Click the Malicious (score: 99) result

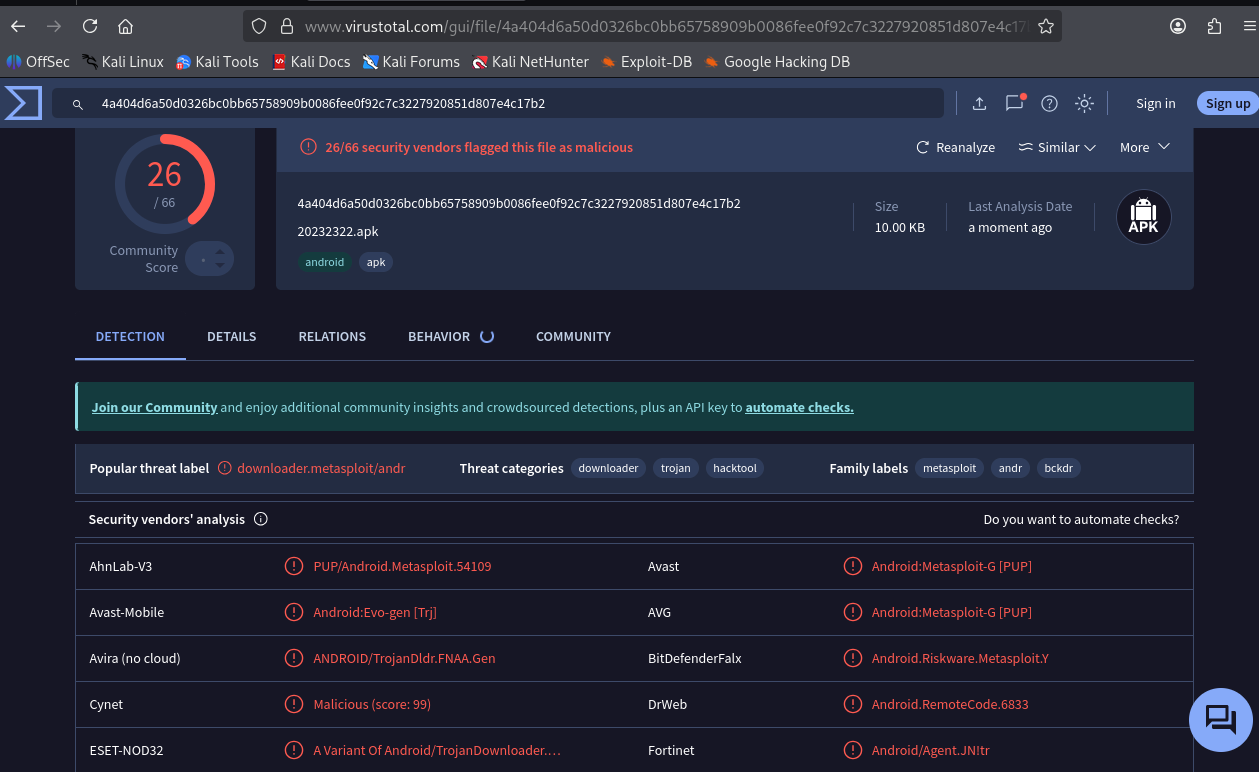[x=372, y=704]
